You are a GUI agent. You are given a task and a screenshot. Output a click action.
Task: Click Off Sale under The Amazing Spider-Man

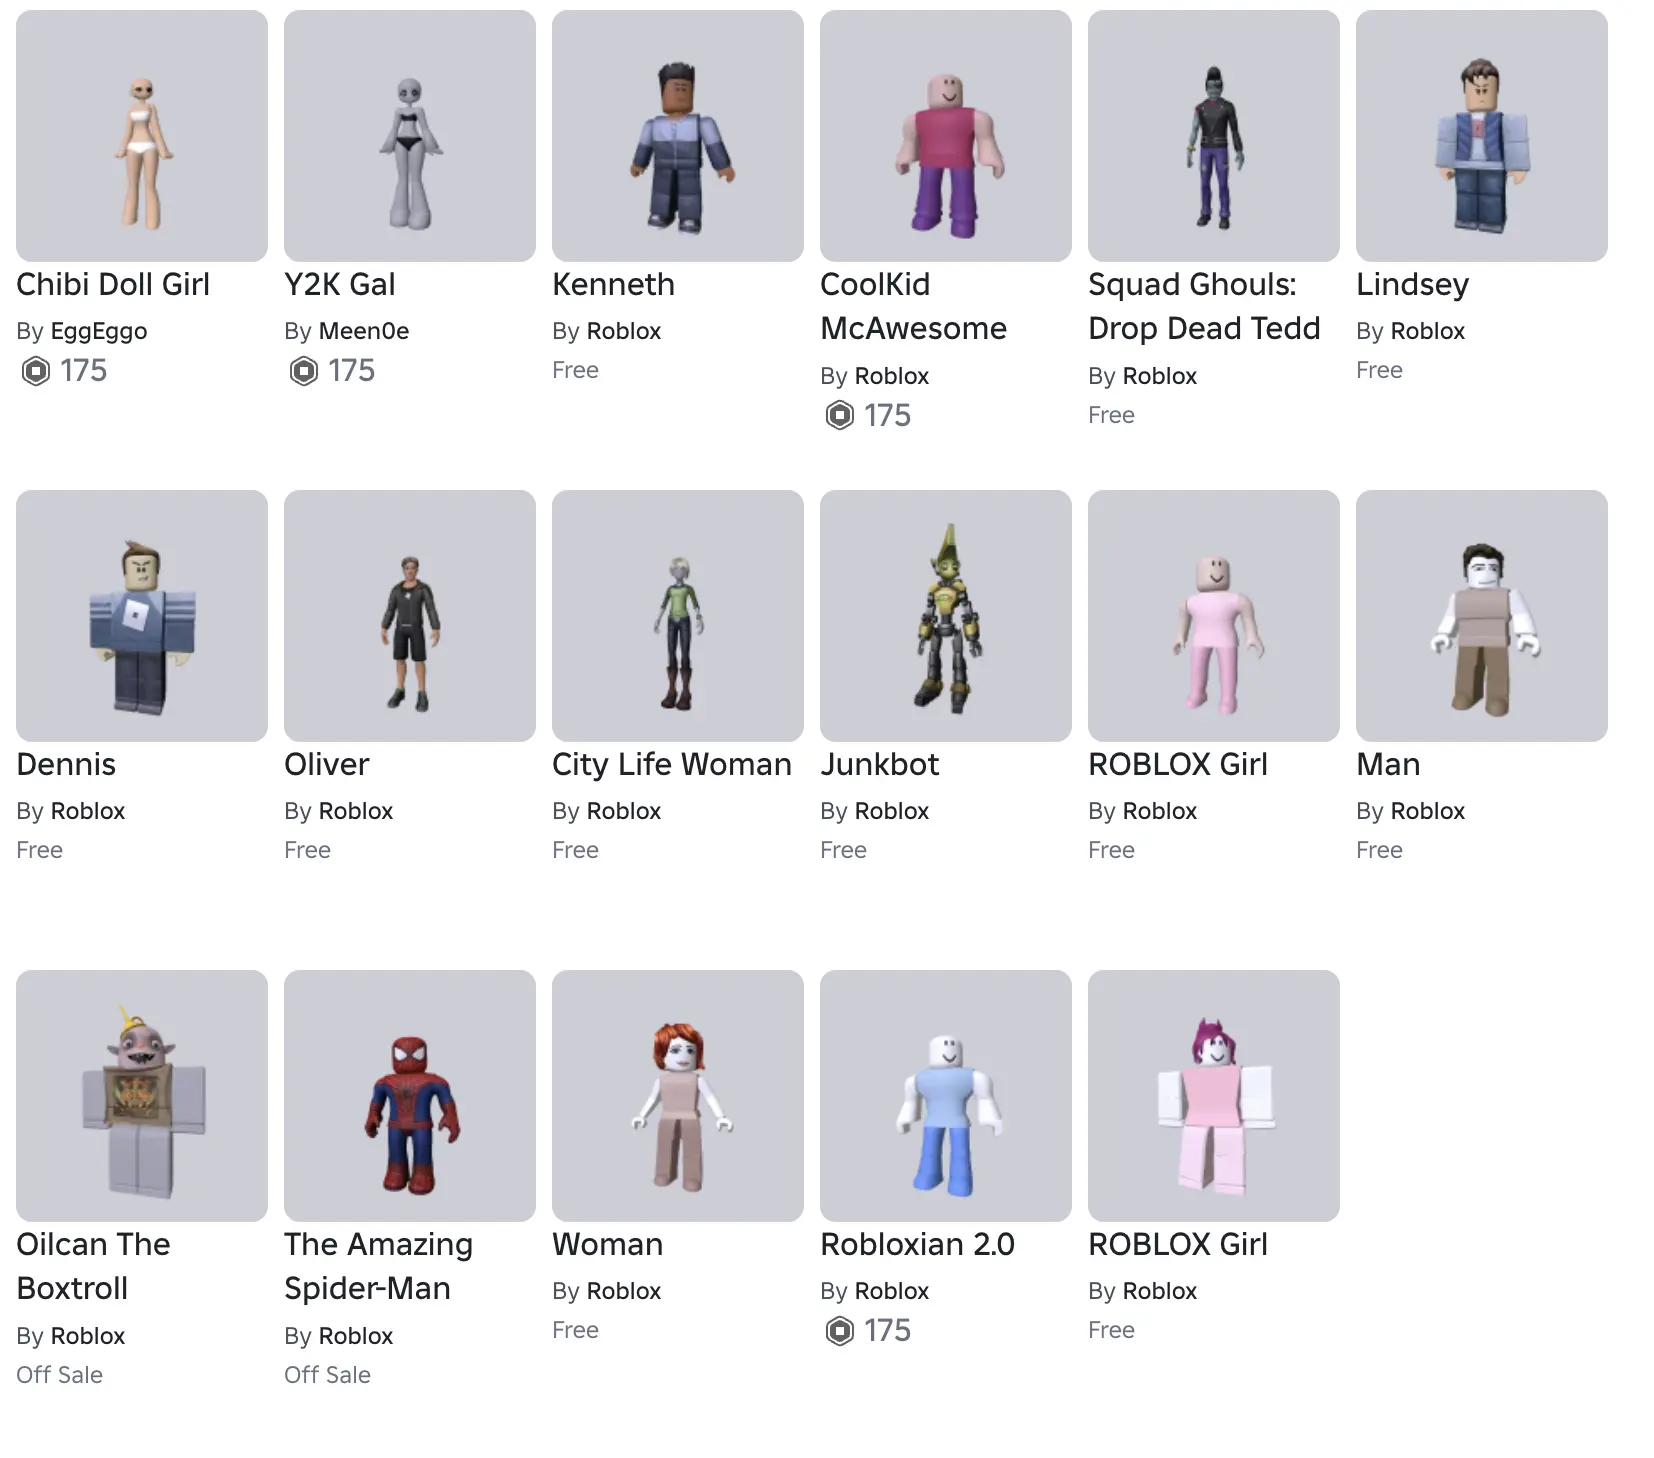click(x=327, y=1375)
